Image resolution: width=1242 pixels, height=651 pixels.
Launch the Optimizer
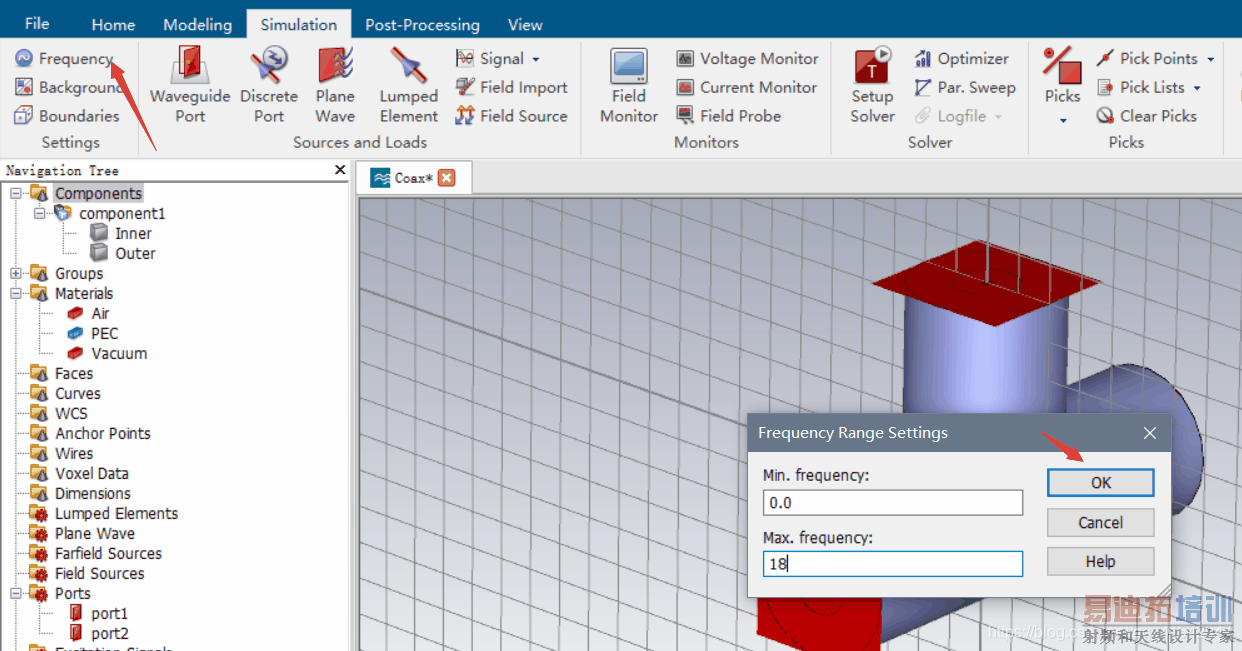click(x=962, y=59)
